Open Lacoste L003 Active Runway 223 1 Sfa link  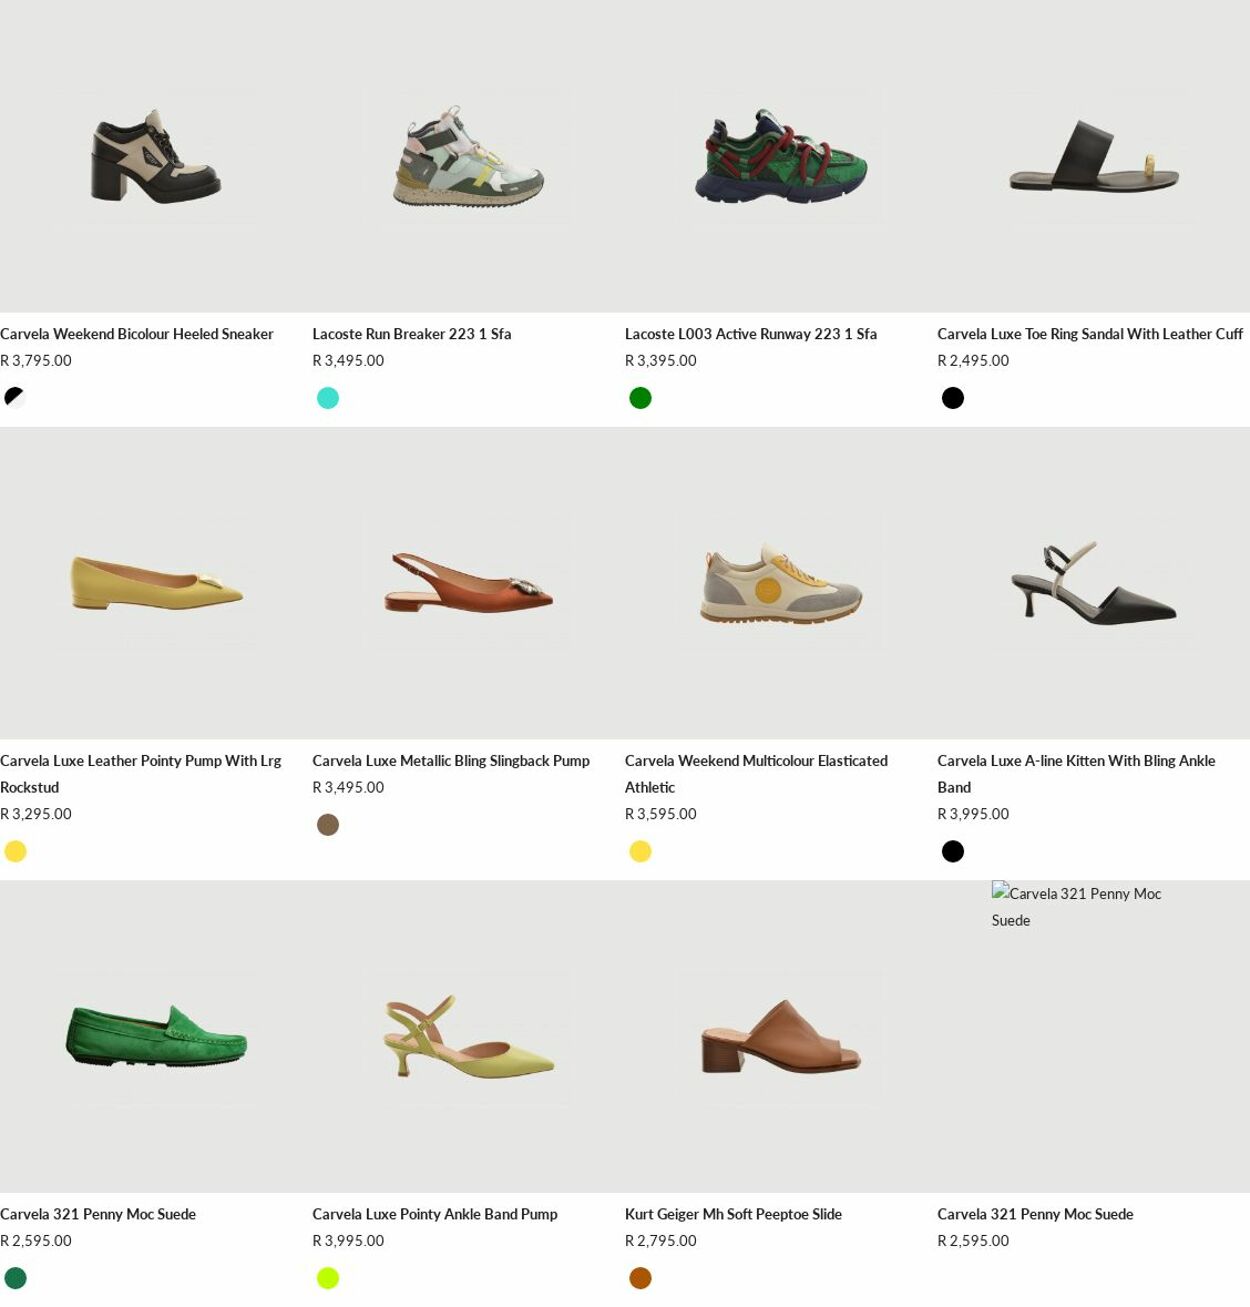(751, 334)
